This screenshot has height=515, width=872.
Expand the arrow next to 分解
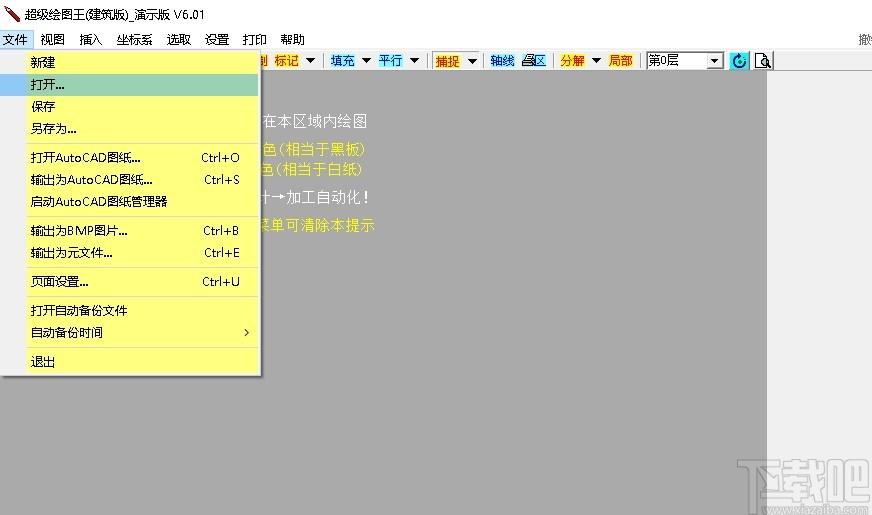[x=596, y=61]
